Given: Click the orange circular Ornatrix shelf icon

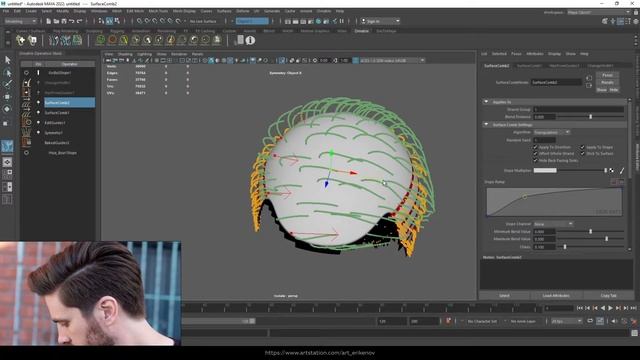Looking at the screenshot, I should (112, 40).
